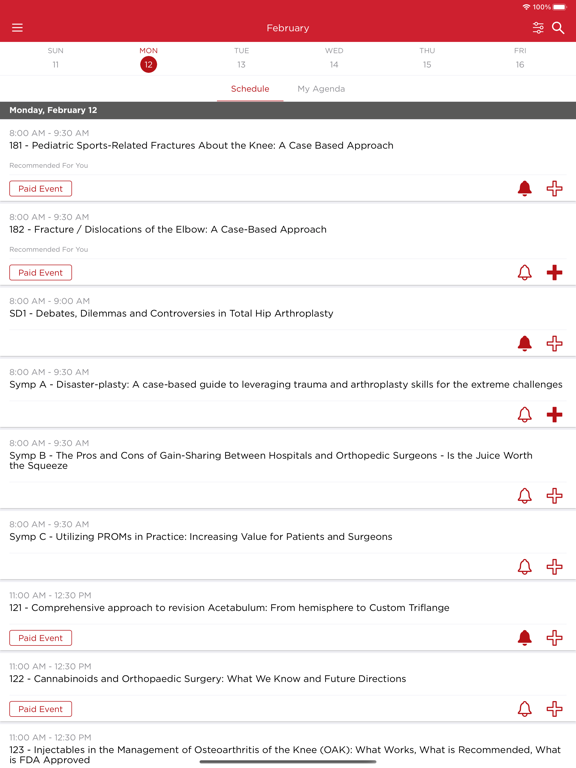
Task: Switch to the Schedule tab
Action: point(250,89)
